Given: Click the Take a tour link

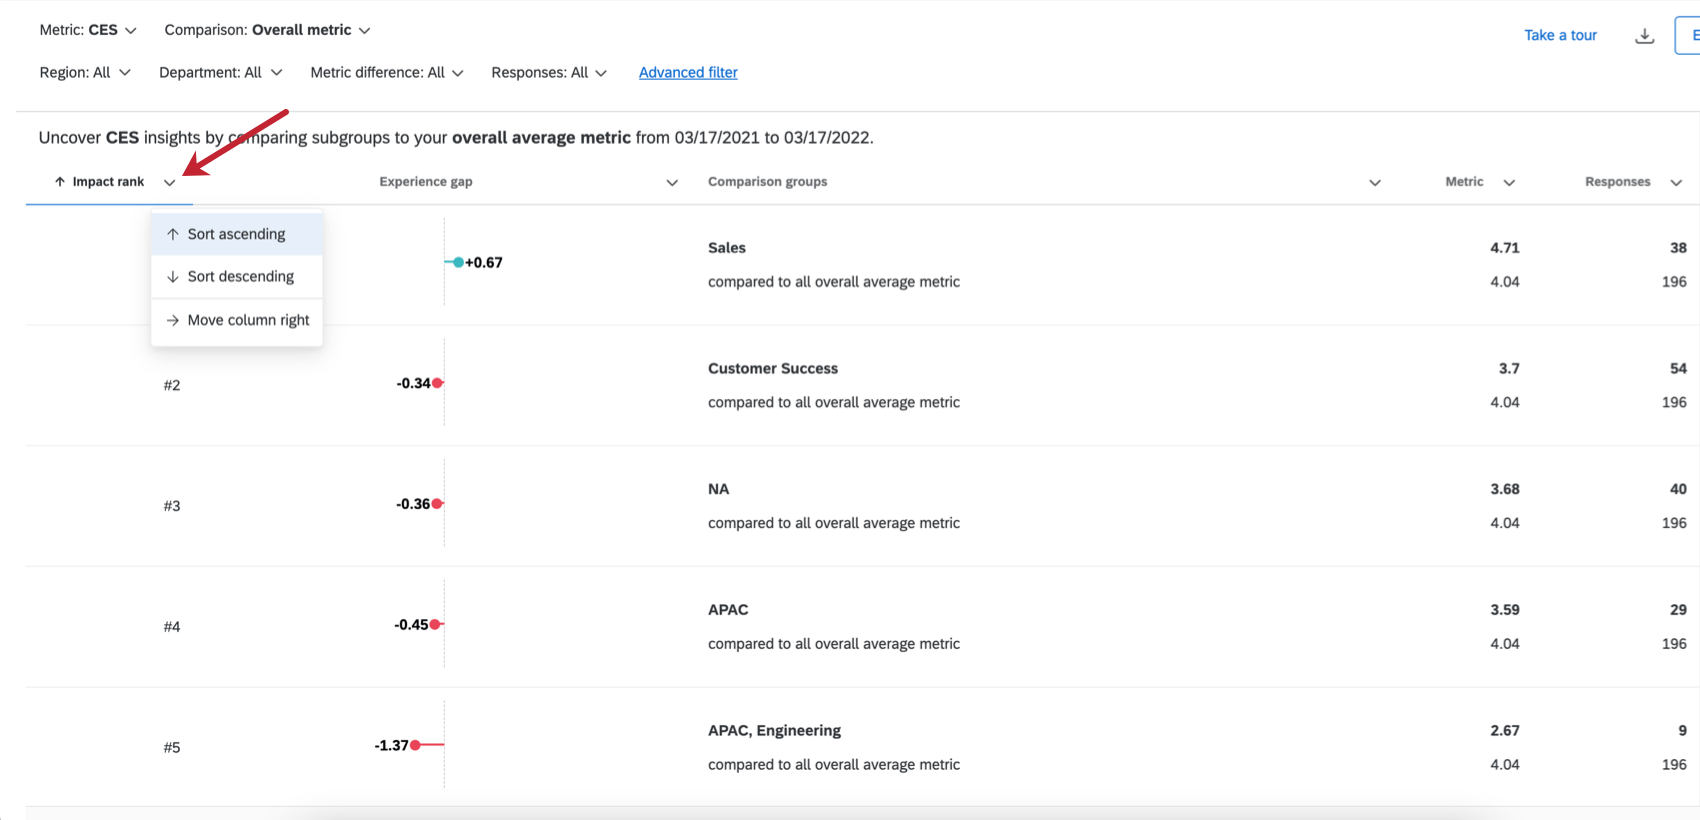Looking at the screenshot, I should [x=1560, y=35].
